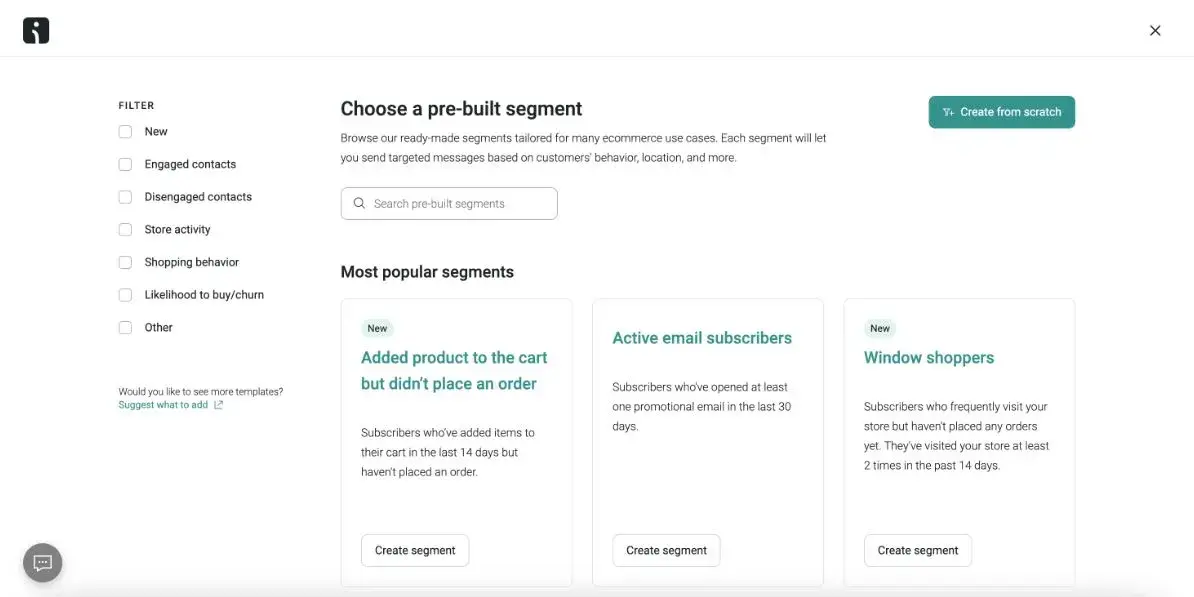
Task: Click the Omnisend logo in the top left
Action: pos(35,30)
